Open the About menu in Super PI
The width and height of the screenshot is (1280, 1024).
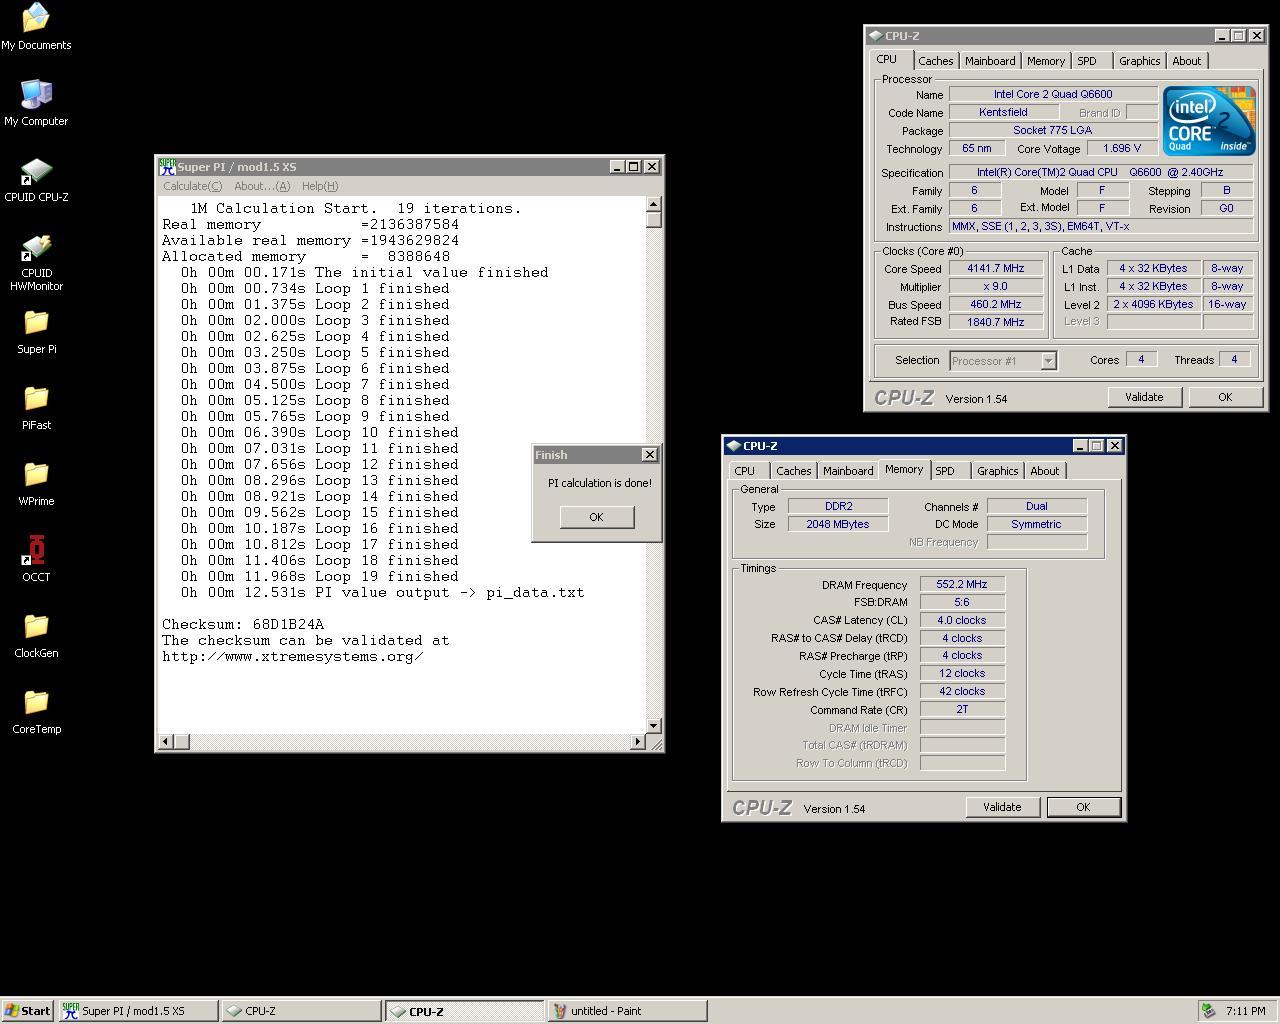point(261,186)
